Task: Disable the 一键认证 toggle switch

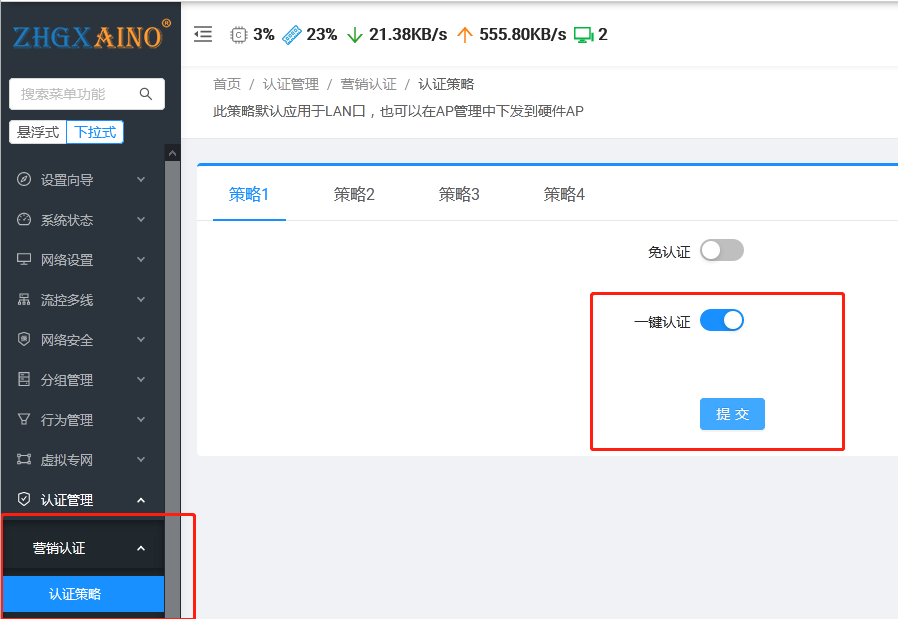Action: coord(721,321)
